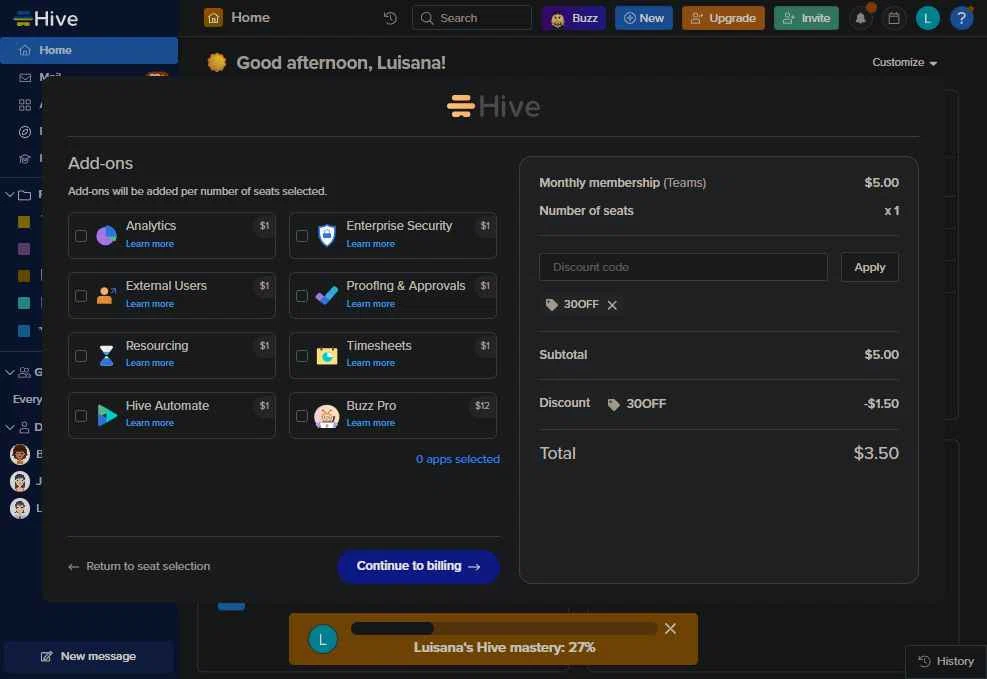Select the blue project color square in the sidebar
This screenshot has height=679, width=987.
pos(24,331)
